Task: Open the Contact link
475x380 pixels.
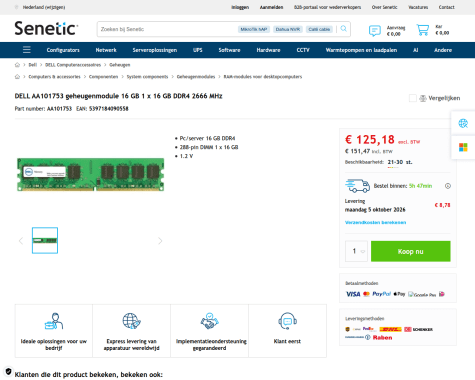Action: (x=446, y=7)
